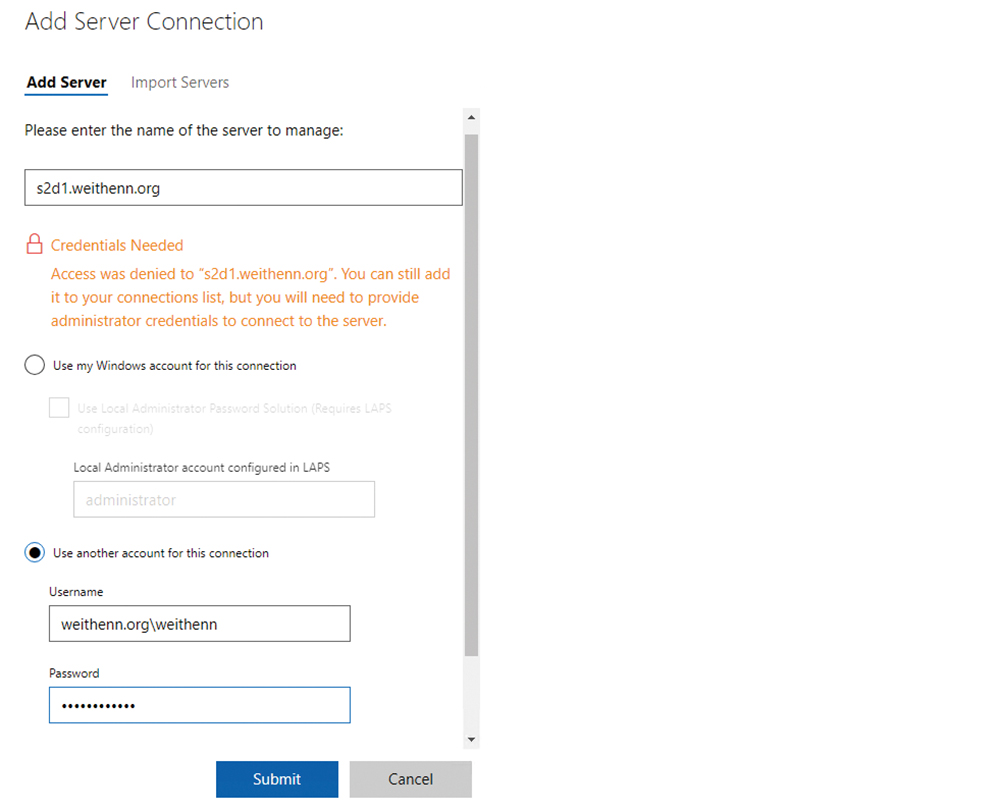
Task: Click into the Password field
Action: coord(200,705)
